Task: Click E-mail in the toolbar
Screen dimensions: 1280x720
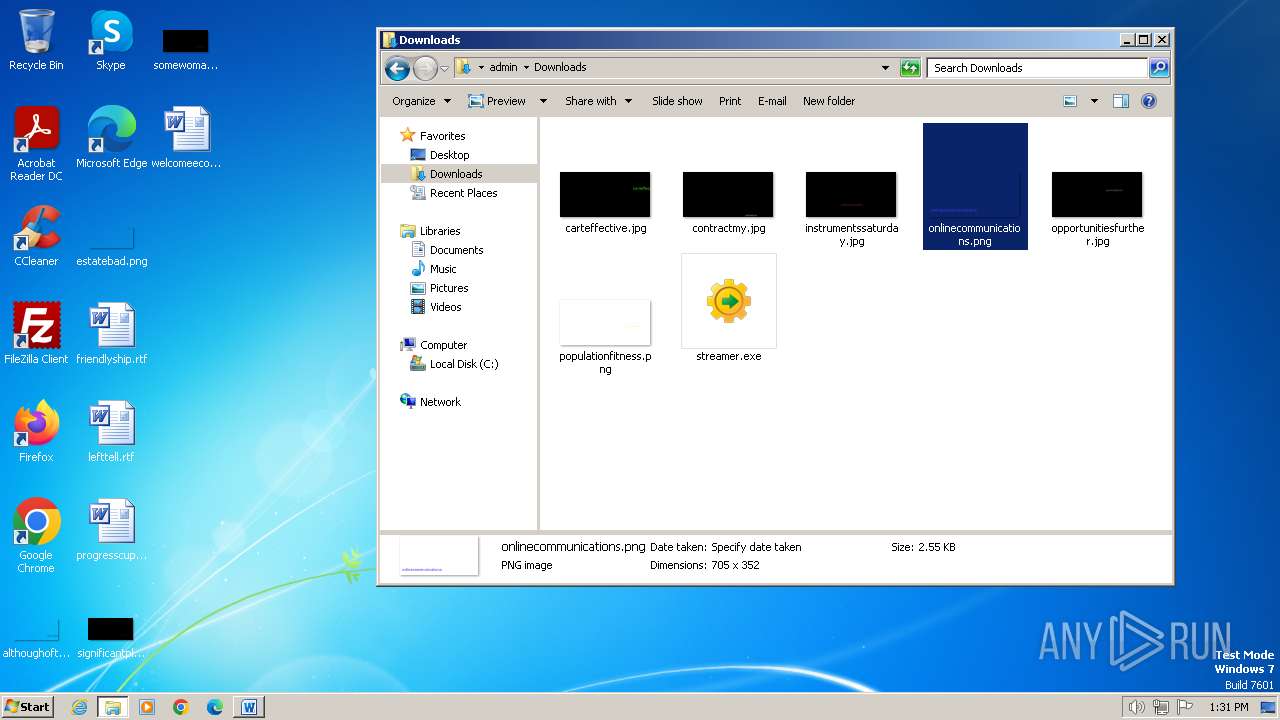Action: click(772, 101)
